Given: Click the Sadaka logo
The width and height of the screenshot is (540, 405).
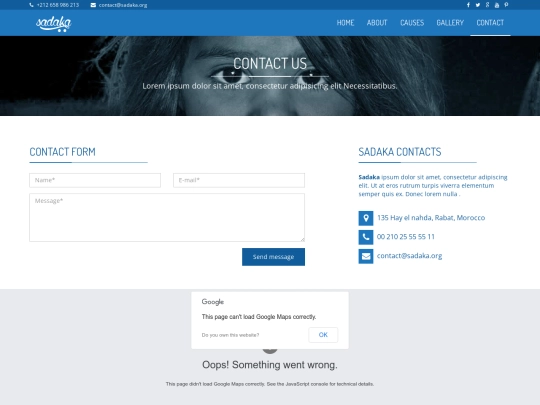Looking at the screenshot, I should point(53,23).
